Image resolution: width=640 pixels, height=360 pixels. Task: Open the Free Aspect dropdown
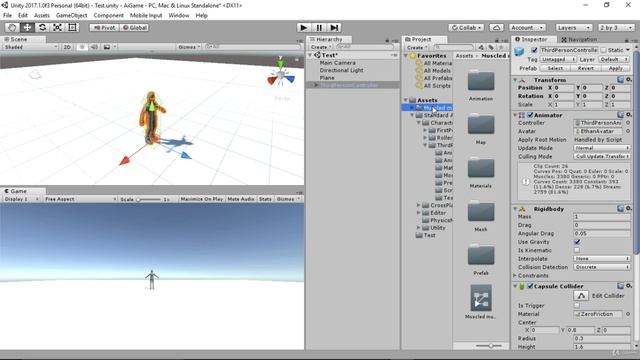click(80, 199)
